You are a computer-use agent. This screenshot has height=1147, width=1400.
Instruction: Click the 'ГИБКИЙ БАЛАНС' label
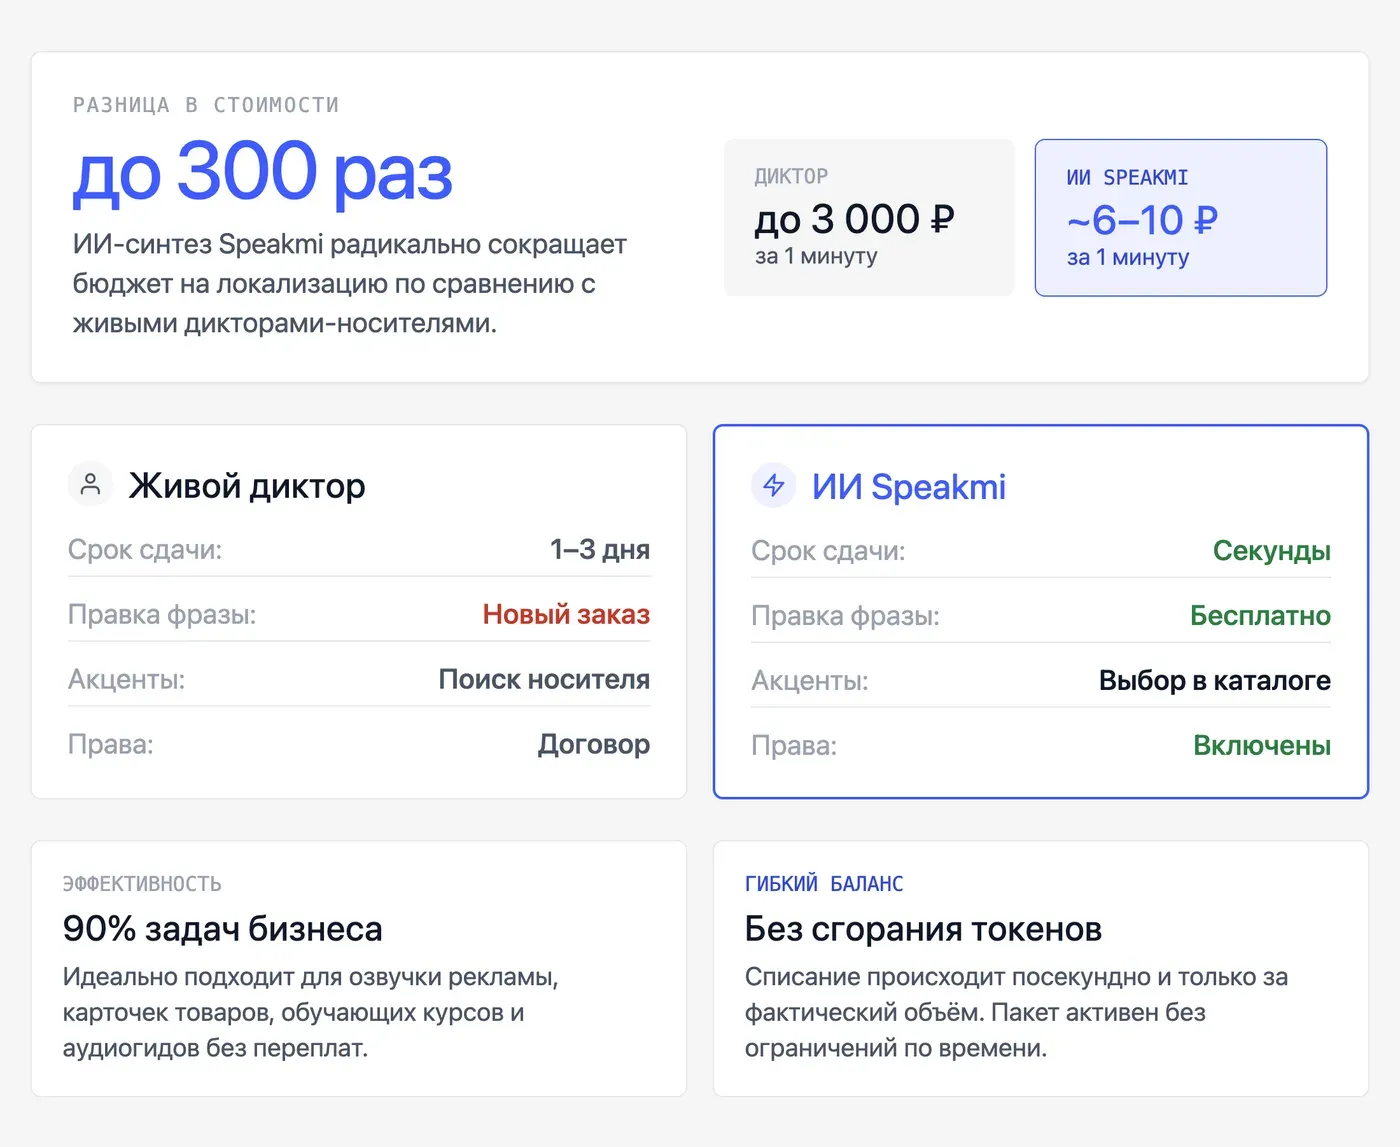[824, 884]
